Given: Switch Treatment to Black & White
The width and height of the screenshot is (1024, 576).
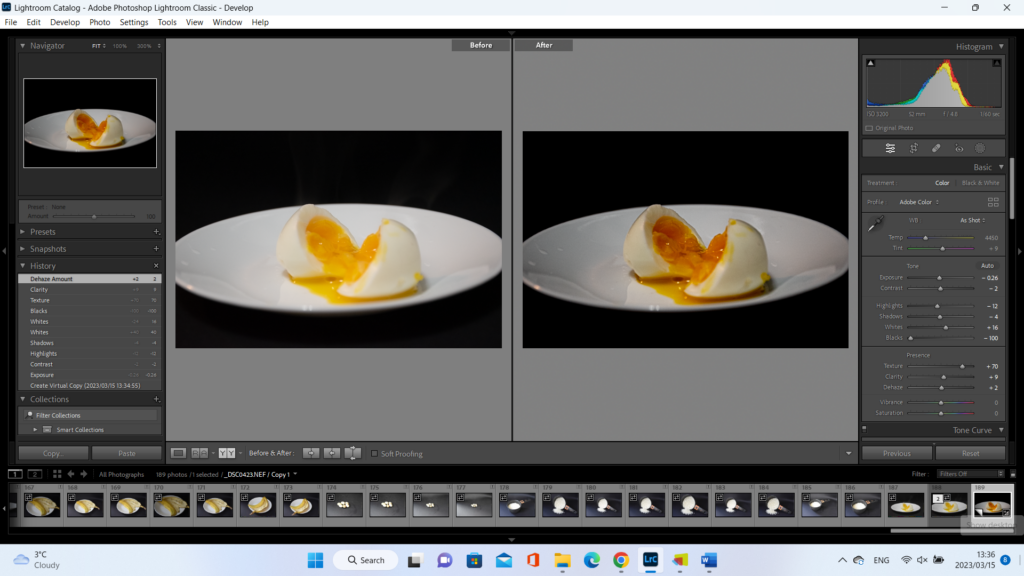Looking at the screenshot, I should coord(980,183).
